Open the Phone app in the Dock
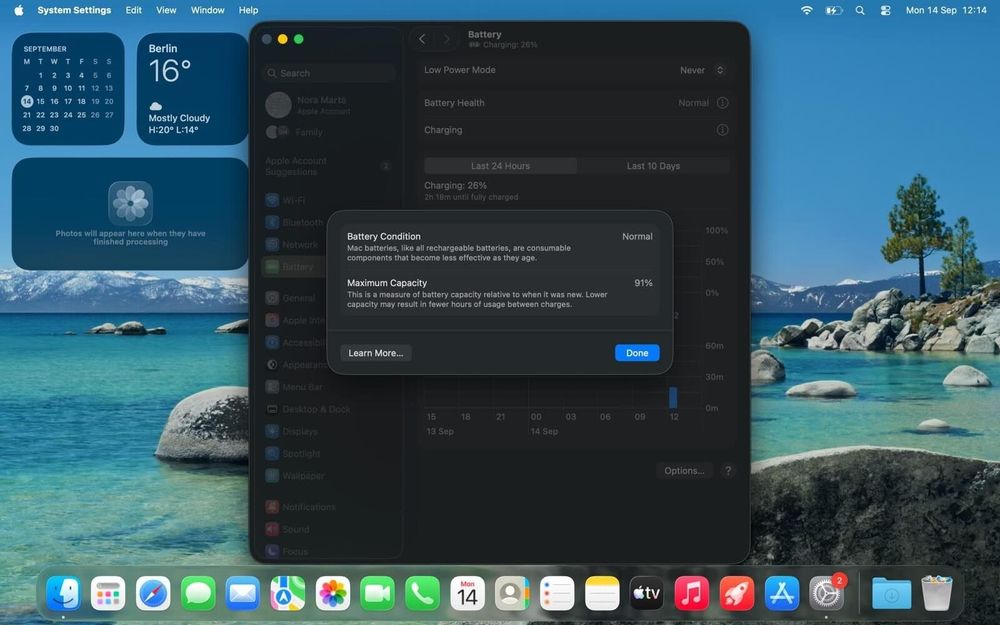This screenshot has width=1000, height=625. pyautogui.click(x=422, y=593)
